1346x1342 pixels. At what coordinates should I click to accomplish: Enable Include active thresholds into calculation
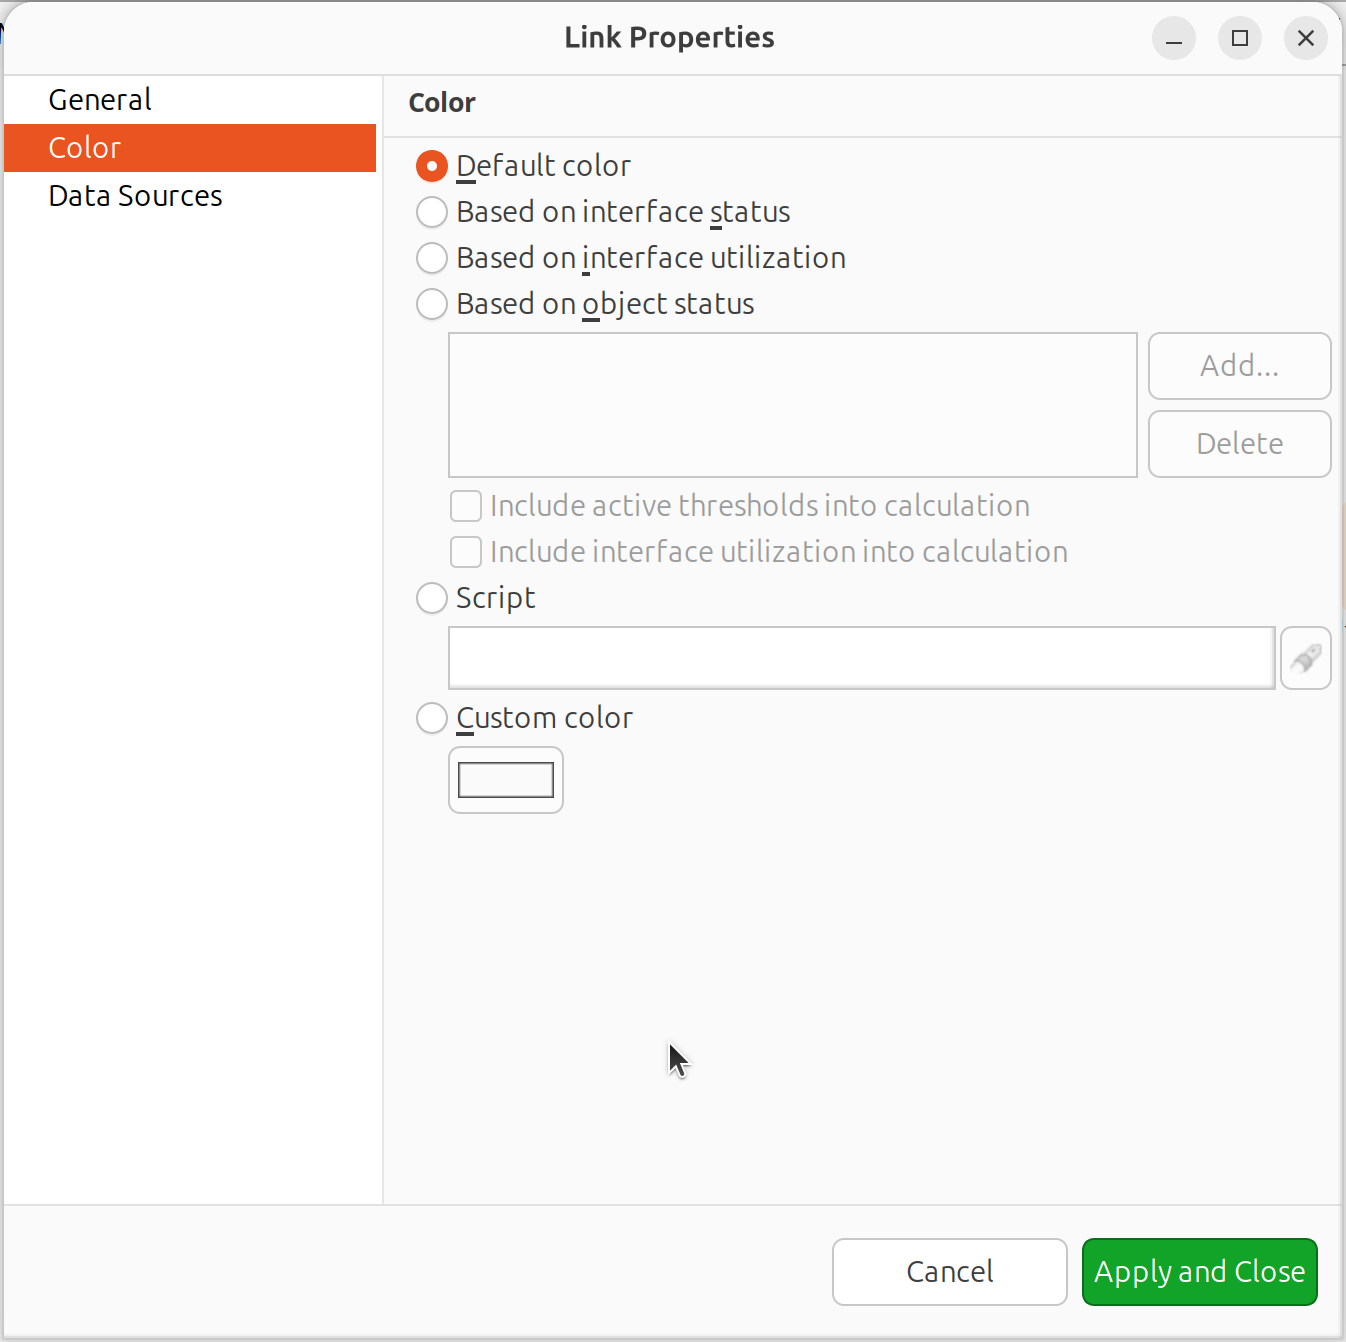point(466,506)
